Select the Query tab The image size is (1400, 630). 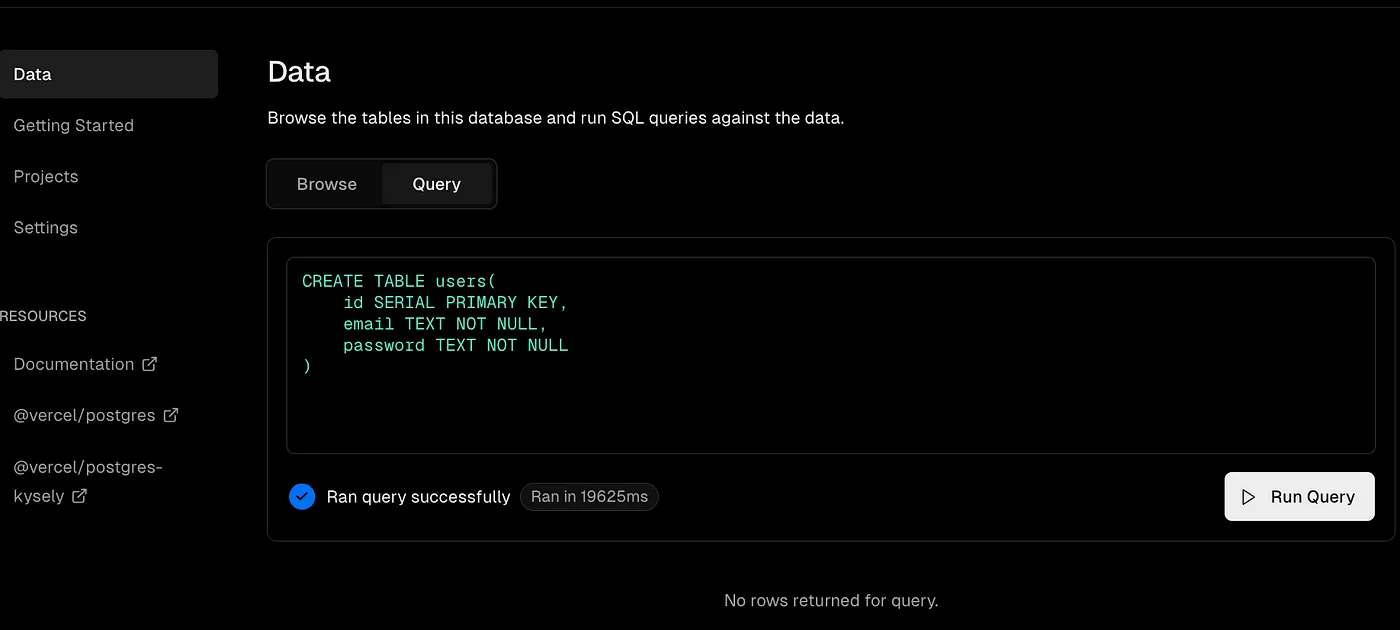[x=436, y=184]
